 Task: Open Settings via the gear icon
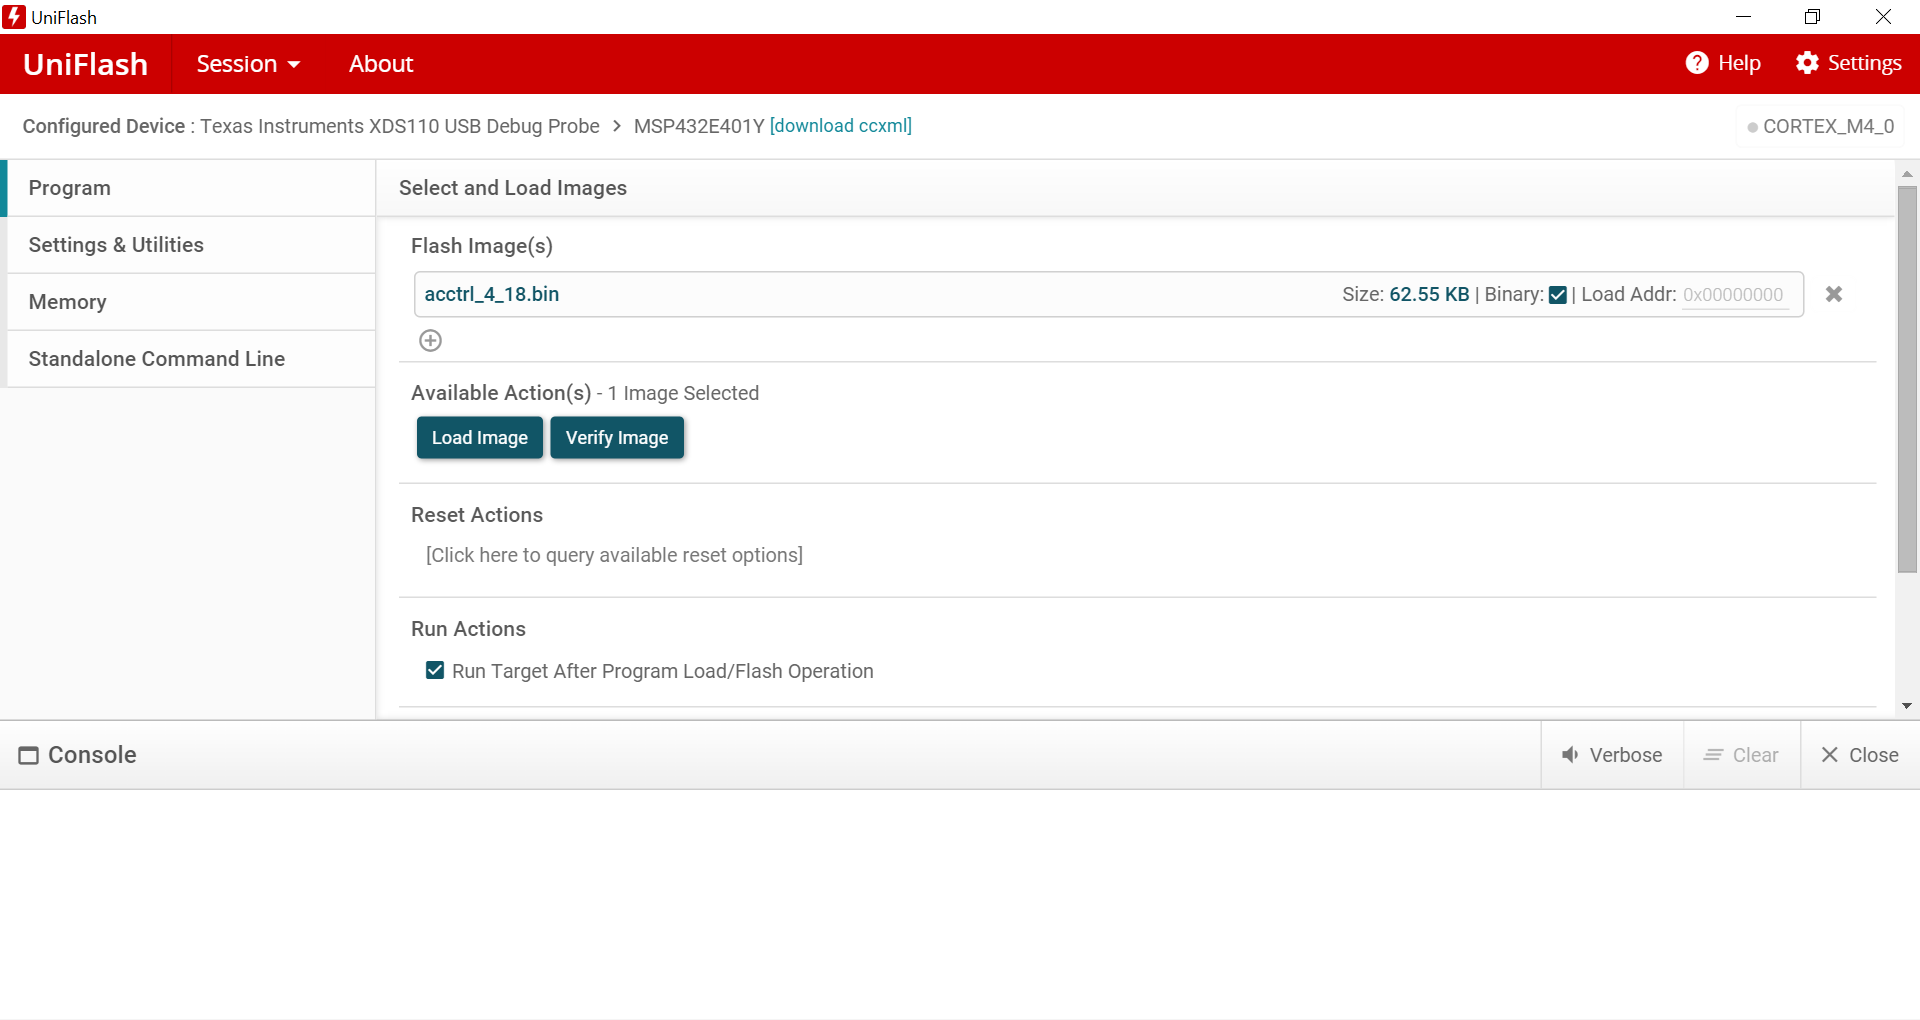pyautogui.click(x=1806, y=63)
